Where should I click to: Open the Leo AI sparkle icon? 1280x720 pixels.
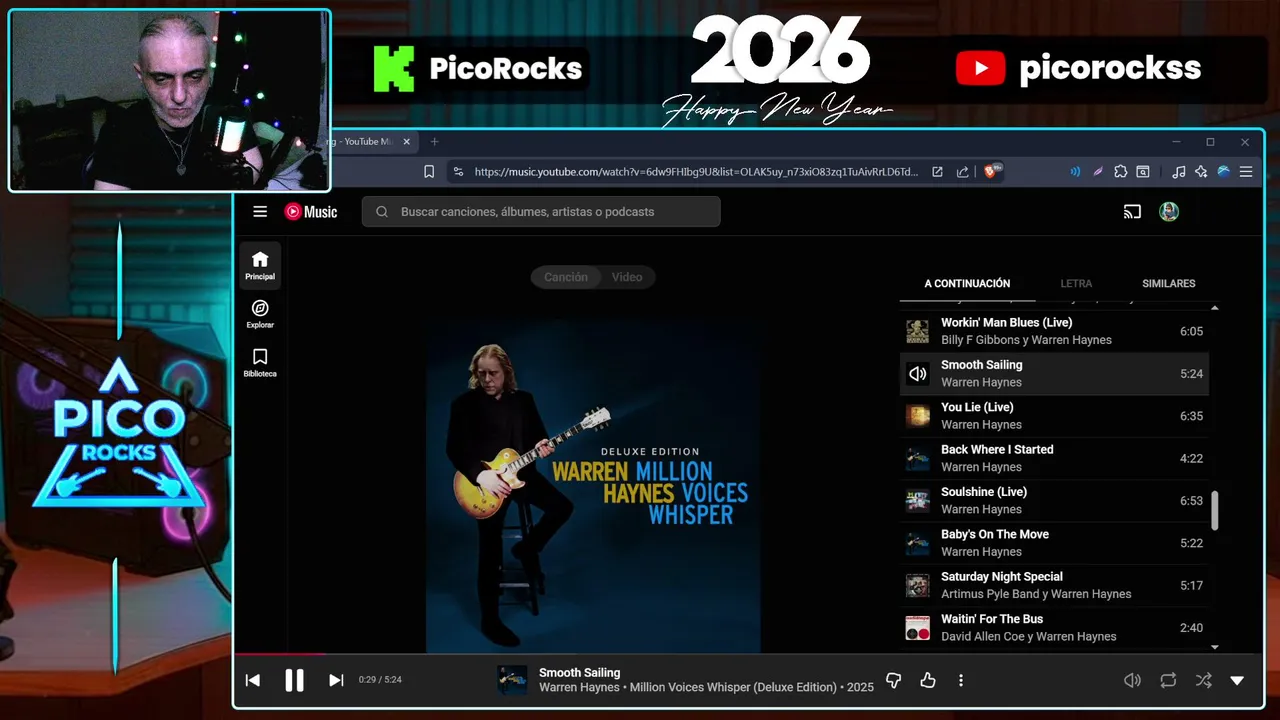click(x=1201, y=172)
